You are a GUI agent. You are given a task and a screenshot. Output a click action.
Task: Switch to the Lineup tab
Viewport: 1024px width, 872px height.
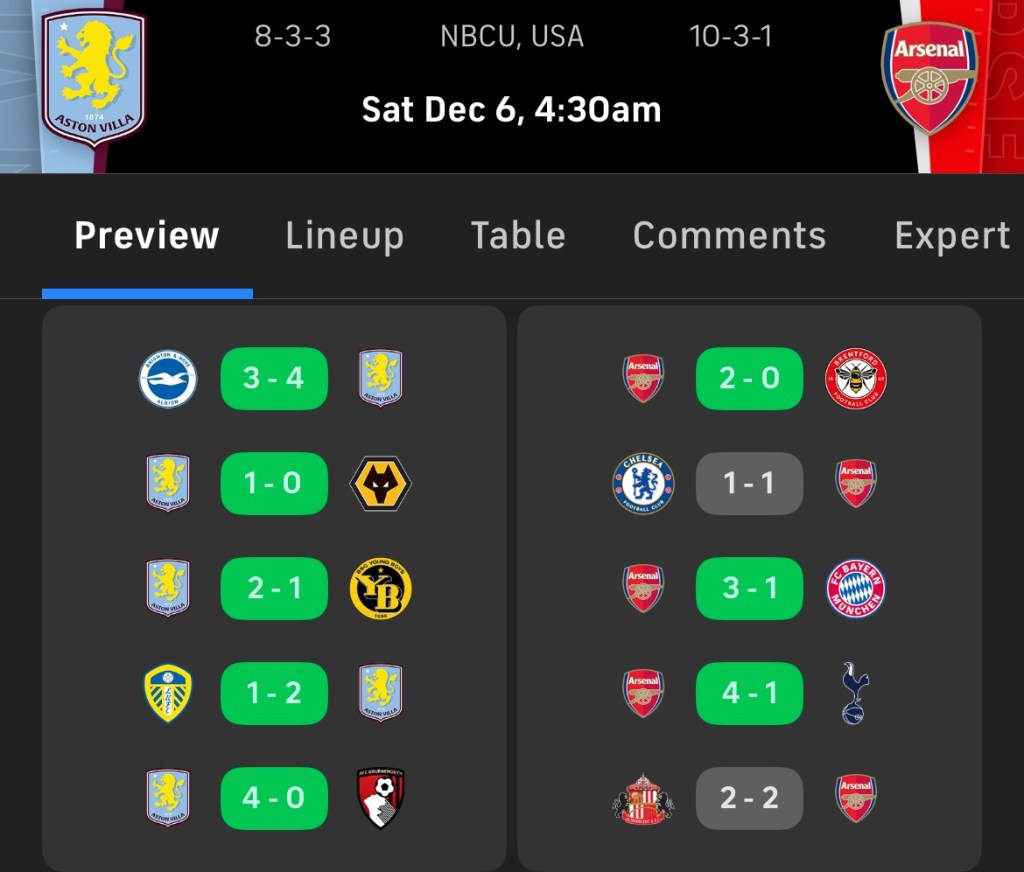click(x=344, y=236)
